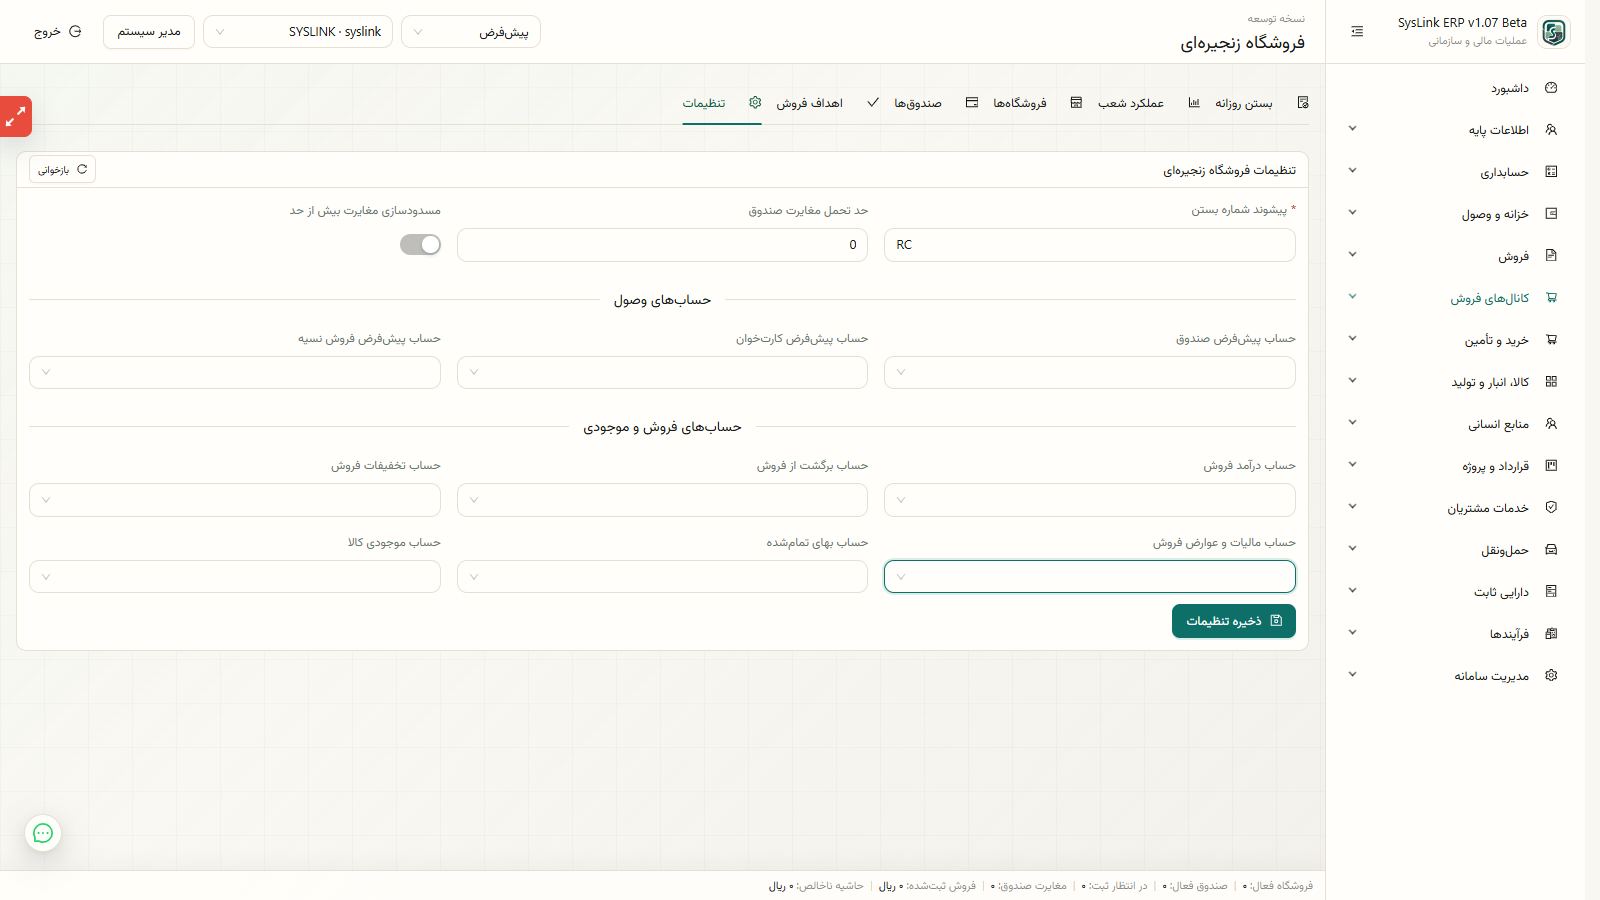Click the فروشگاه فعال status bar entry
This screenshot has height=900, width=1600.
click(1279, 886)
